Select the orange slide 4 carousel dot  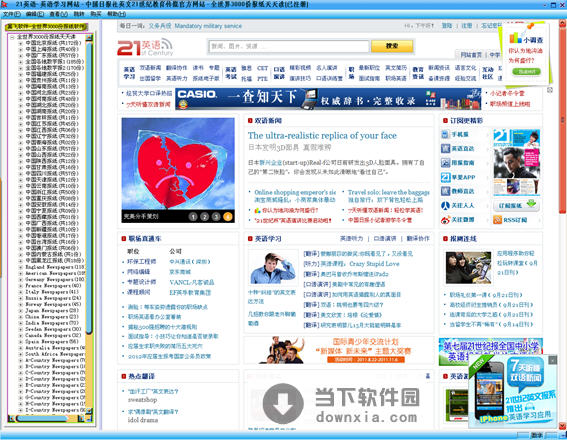click(228, 217)
